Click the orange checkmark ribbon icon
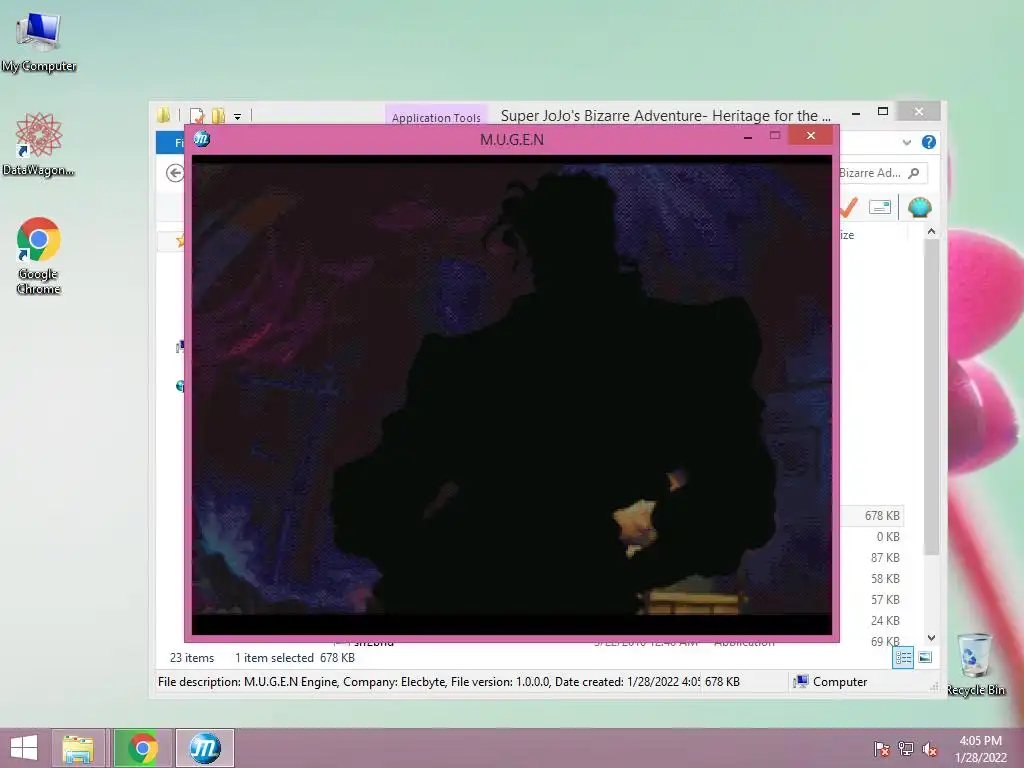 tap(848, 208)
